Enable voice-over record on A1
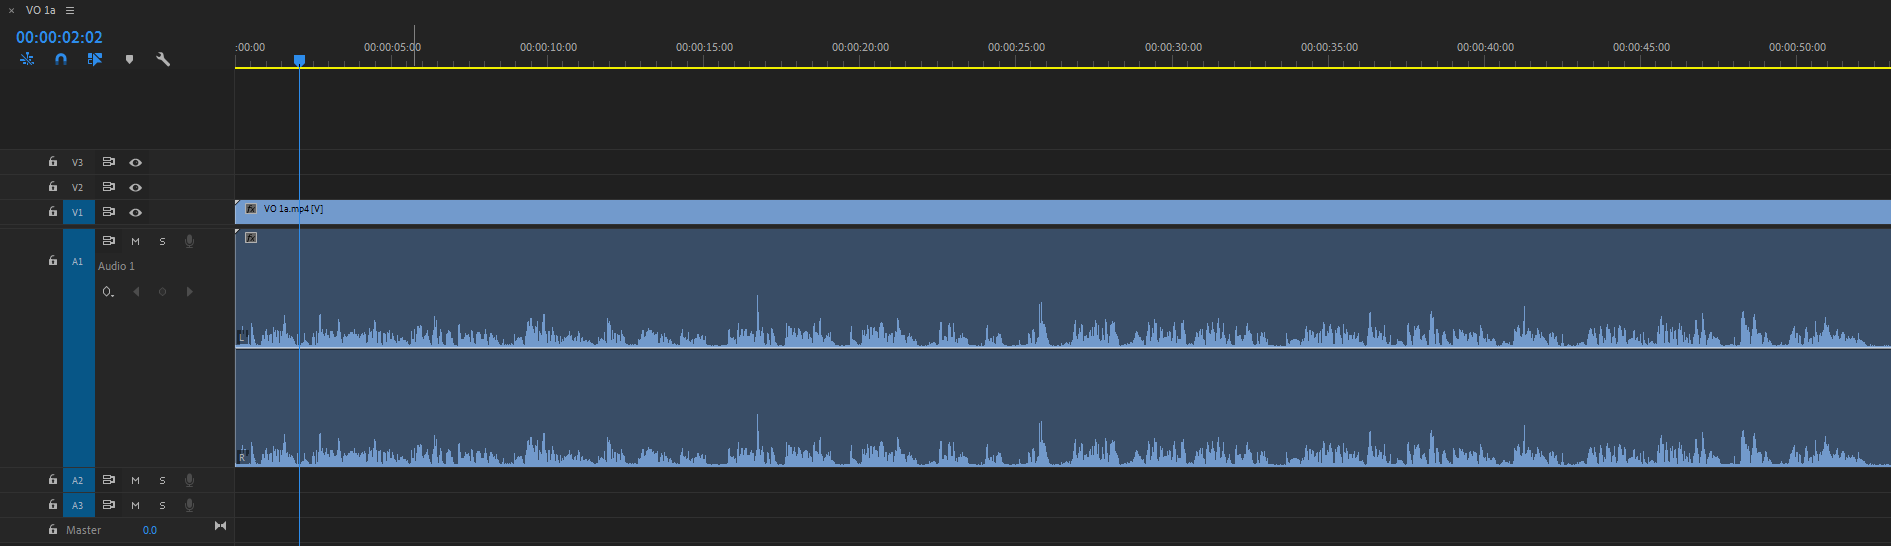This screenshot has height=546, width=1891. (189, 241)
